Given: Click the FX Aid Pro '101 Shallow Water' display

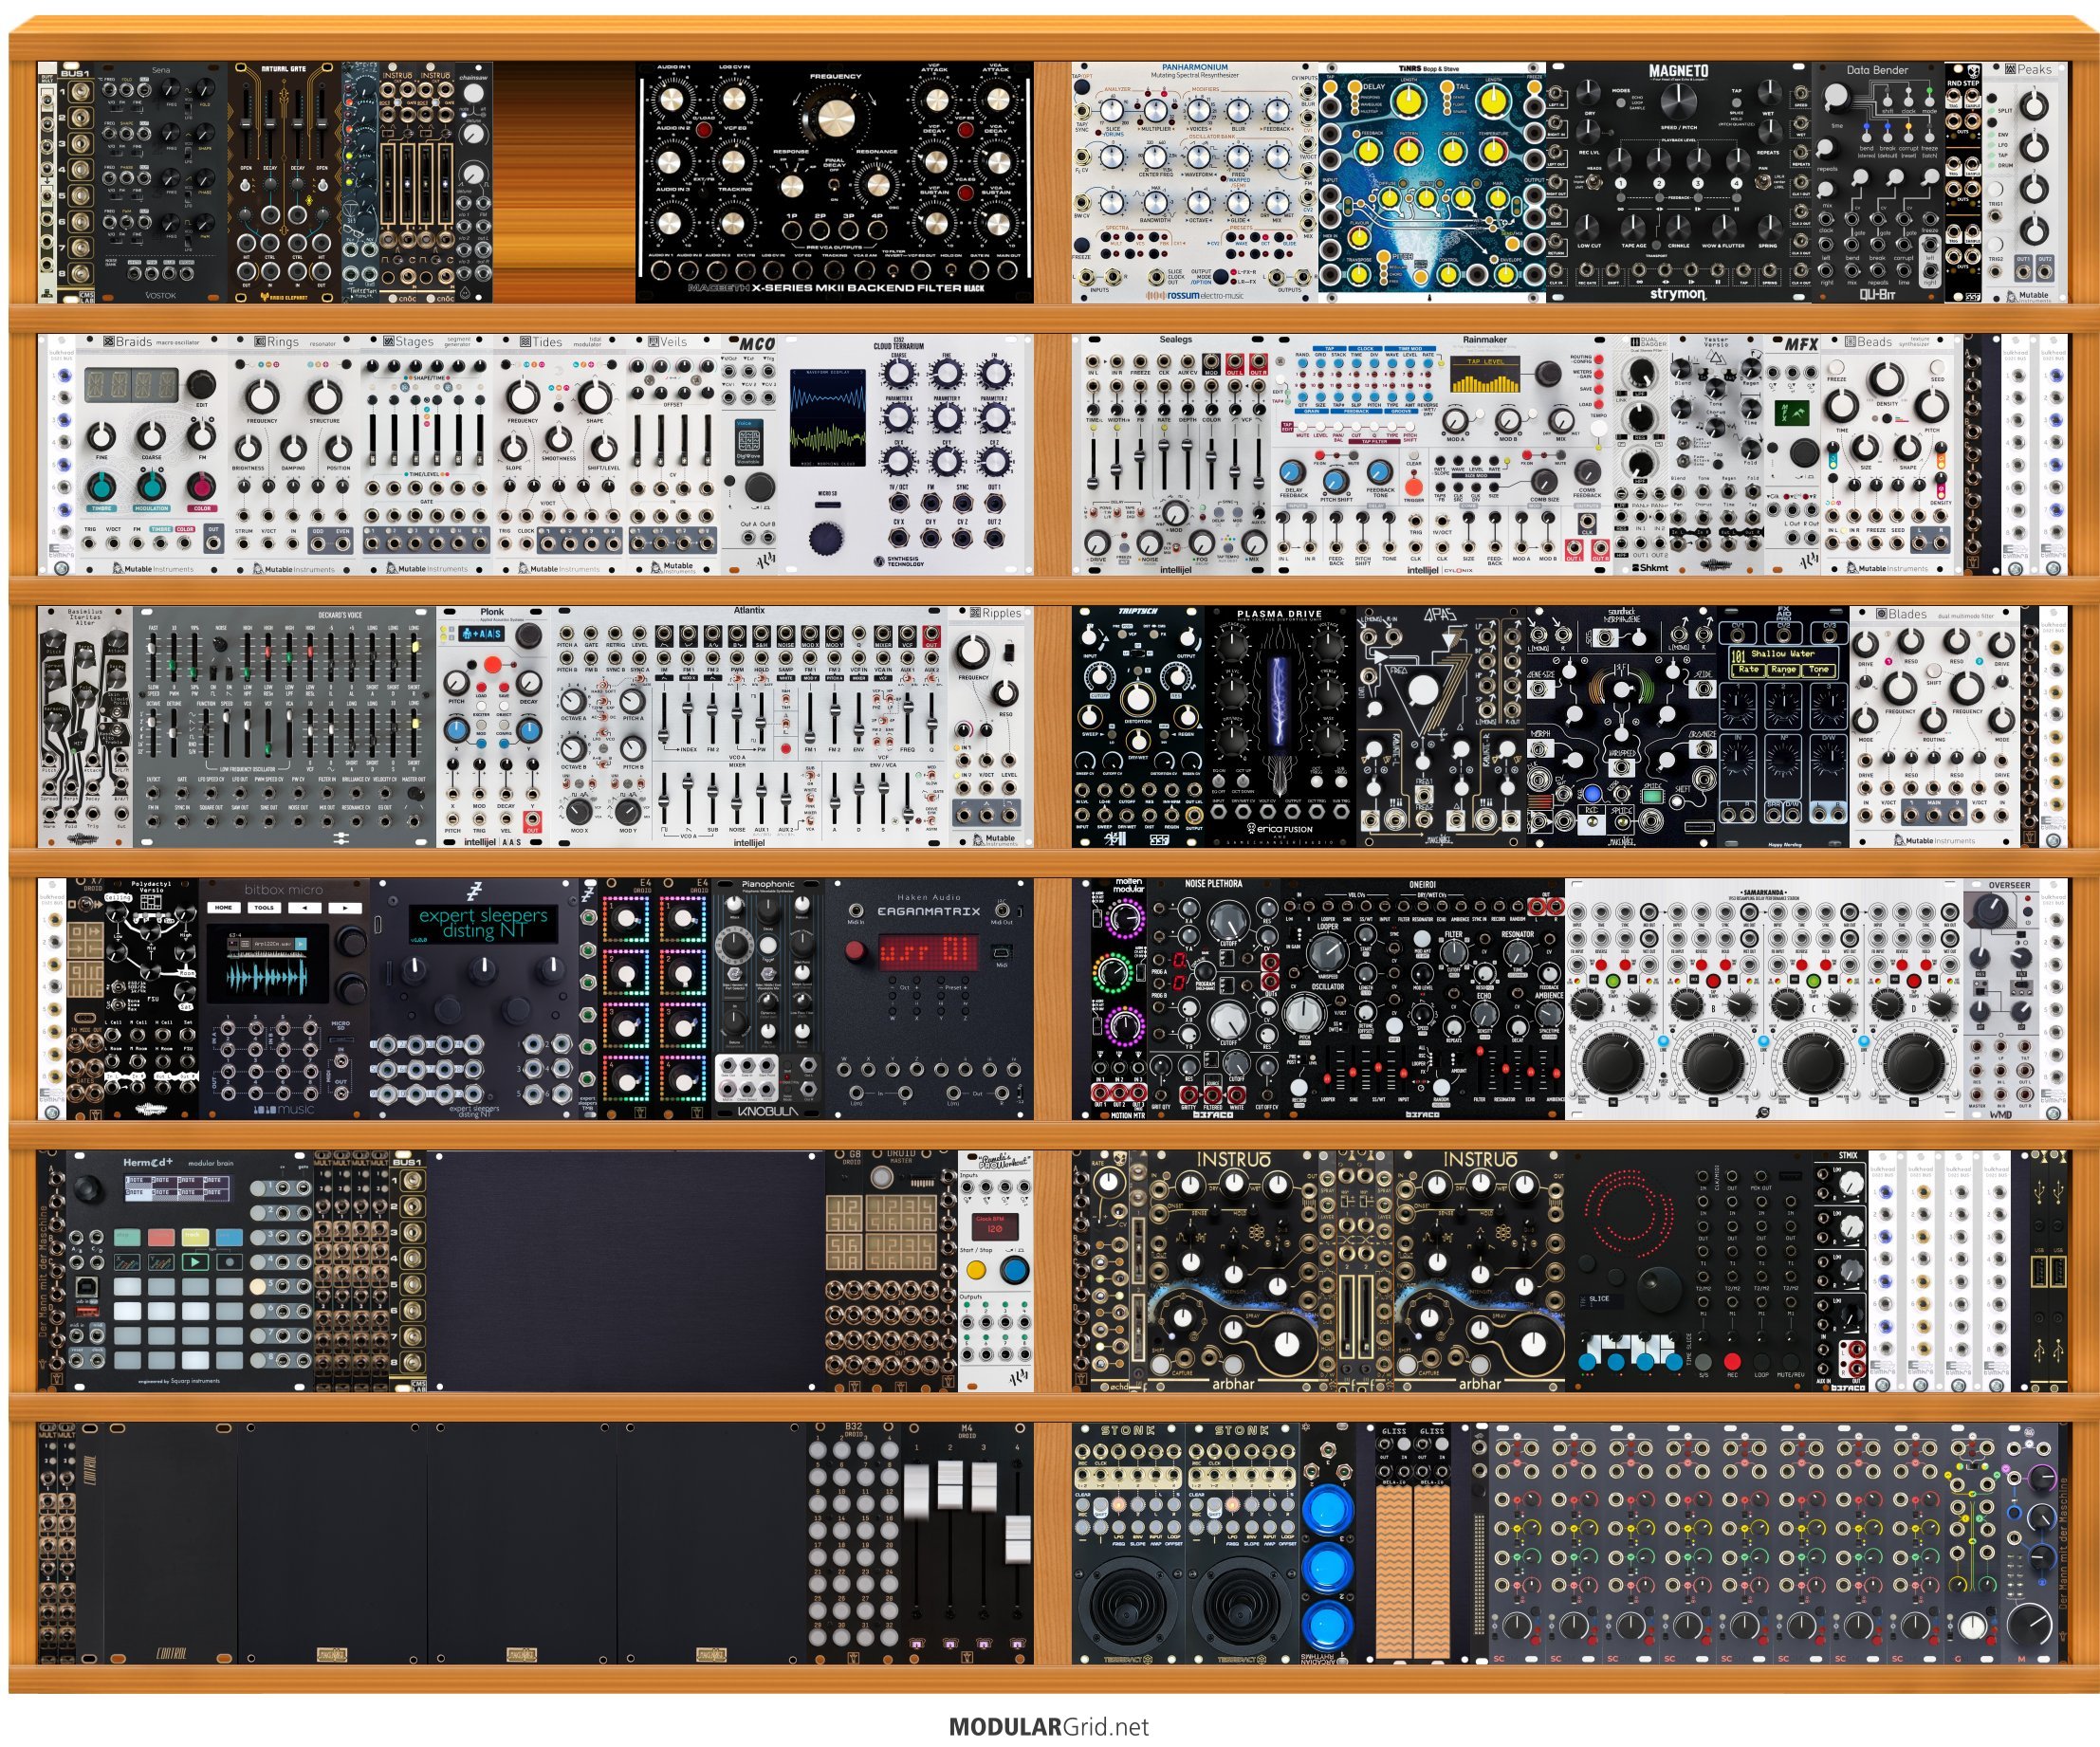Looking at the screenshot, I should point(1783,661).
